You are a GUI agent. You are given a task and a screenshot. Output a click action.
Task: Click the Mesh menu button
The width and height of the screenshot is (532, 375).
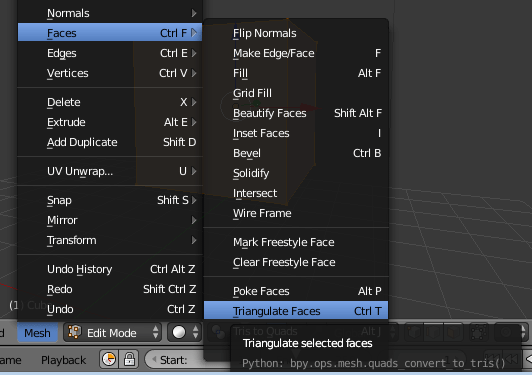(x=37, y=333)
